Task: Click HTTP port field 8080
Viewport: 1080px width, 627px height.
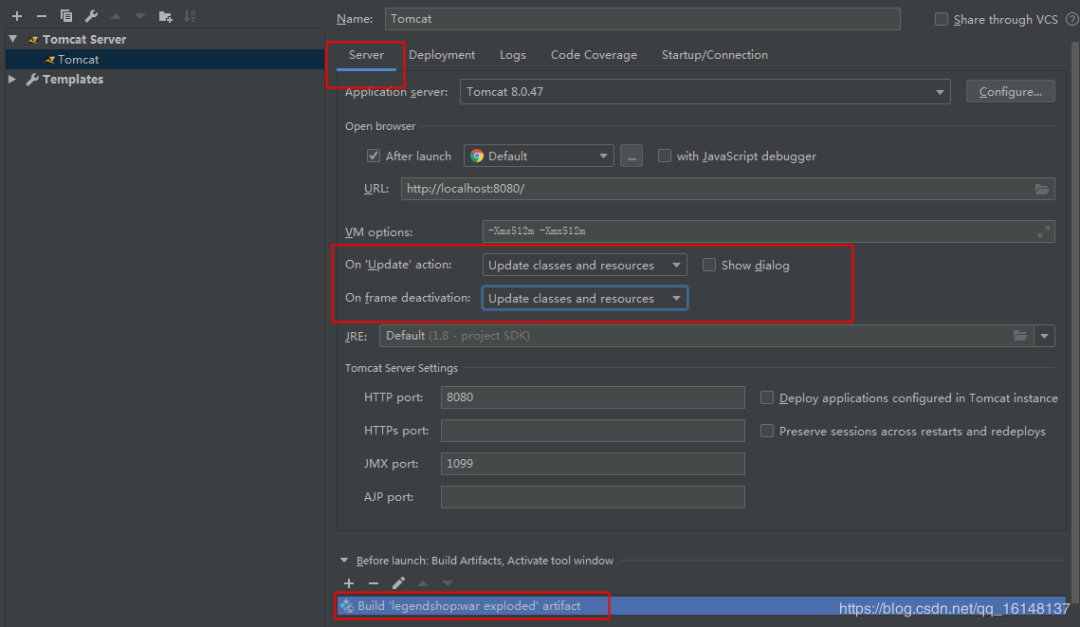Action: click(x=592, y=397)
